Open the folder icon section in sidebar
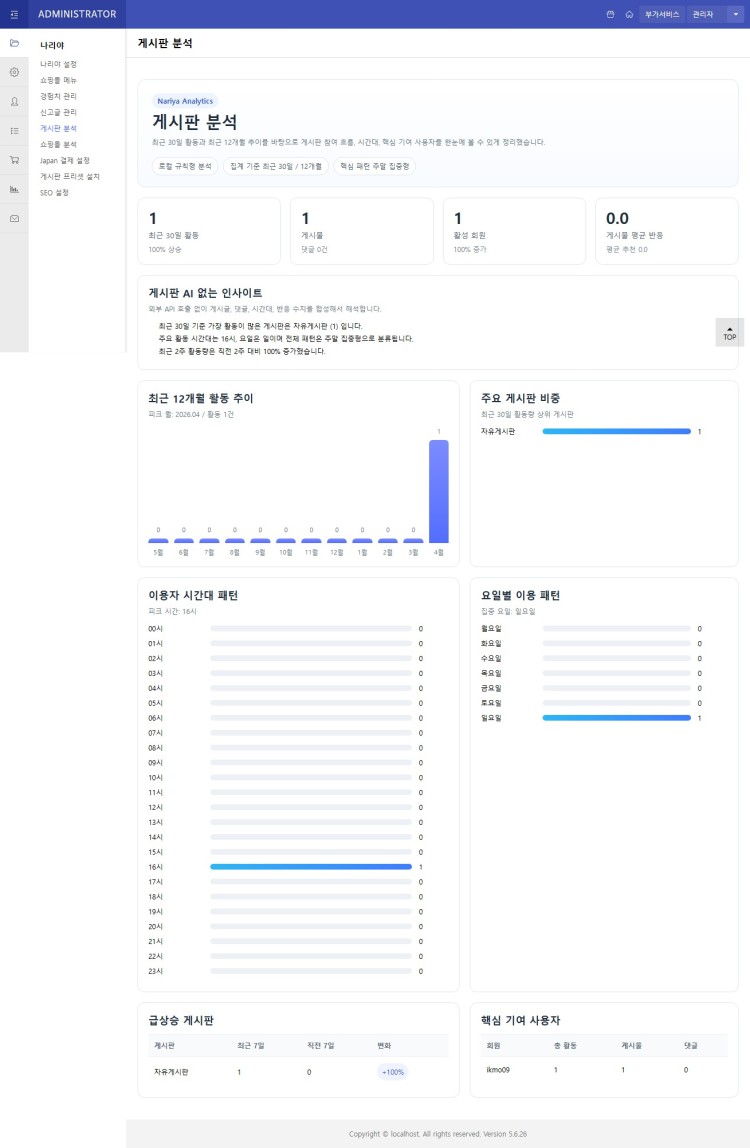 (14, 43)
